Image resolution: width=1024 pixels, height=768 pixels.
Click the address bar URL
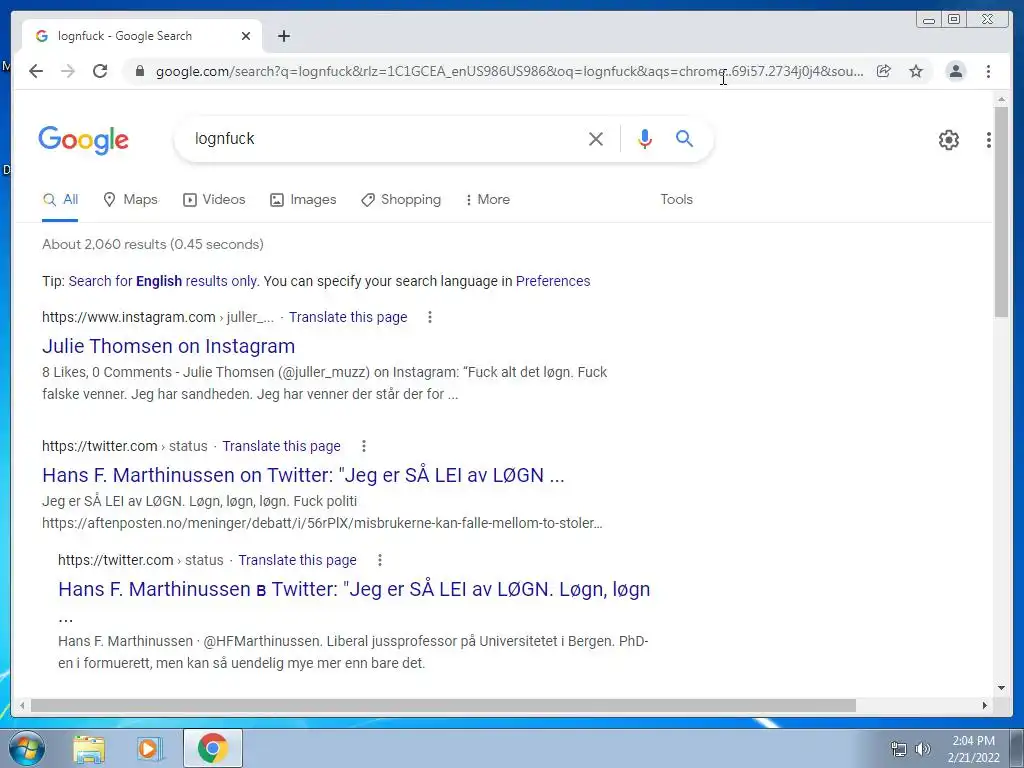509,71
